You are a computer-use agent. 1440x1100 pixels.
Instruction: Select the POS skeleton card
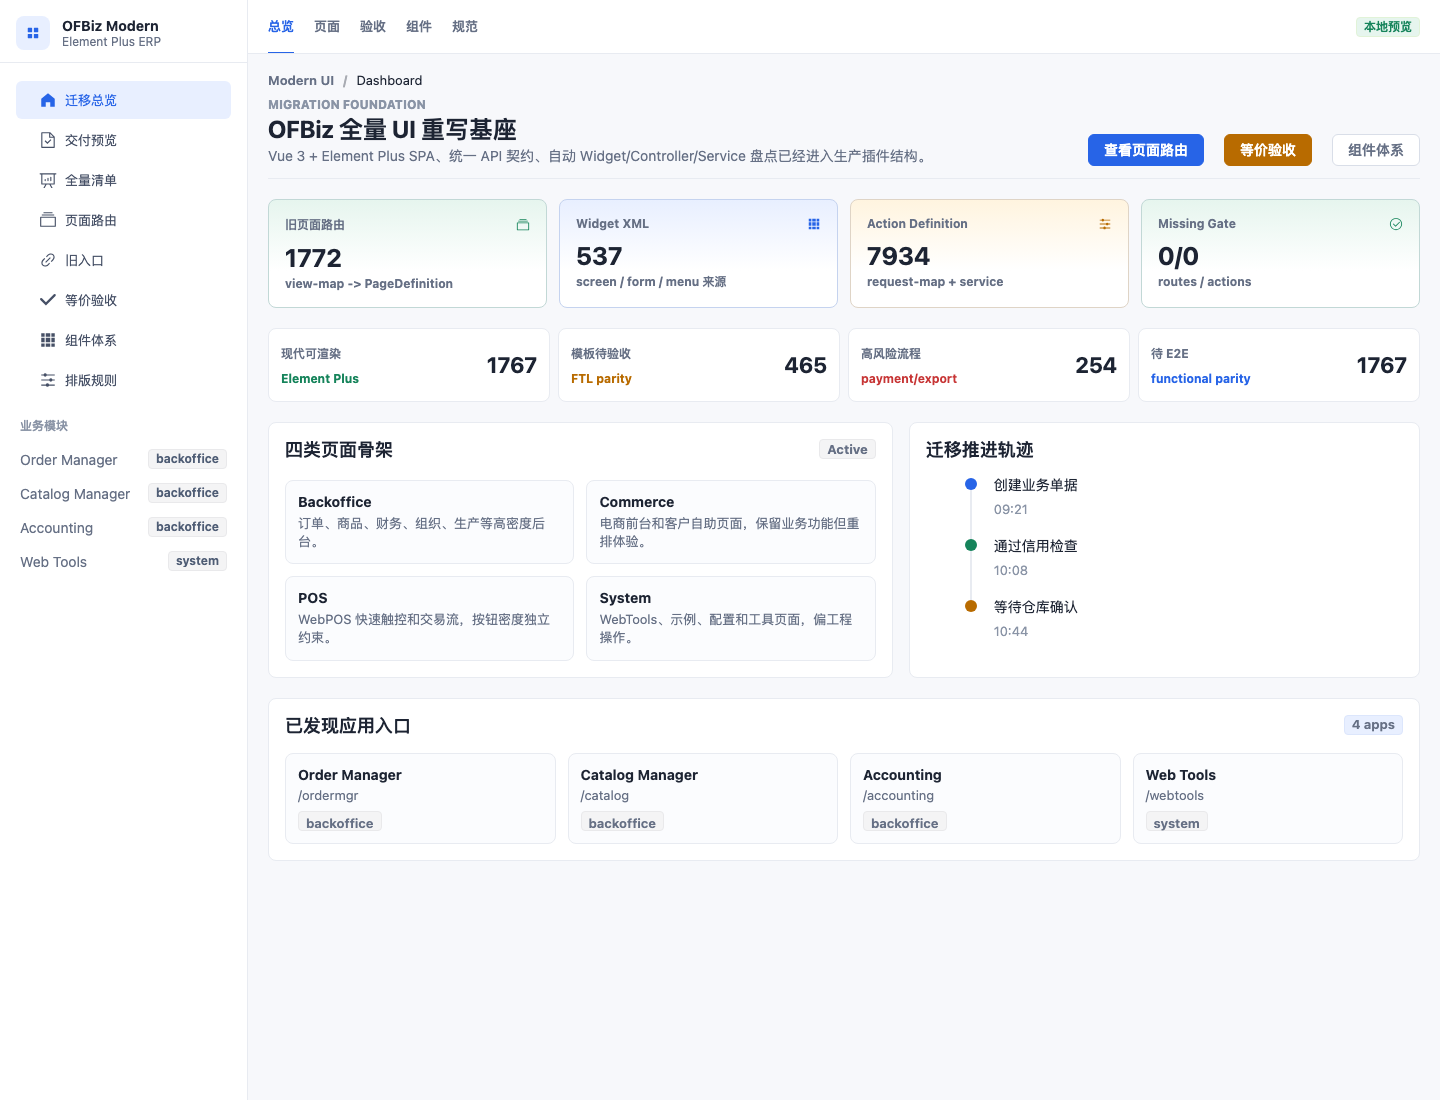pyautogui.click(x=429, y=618)
